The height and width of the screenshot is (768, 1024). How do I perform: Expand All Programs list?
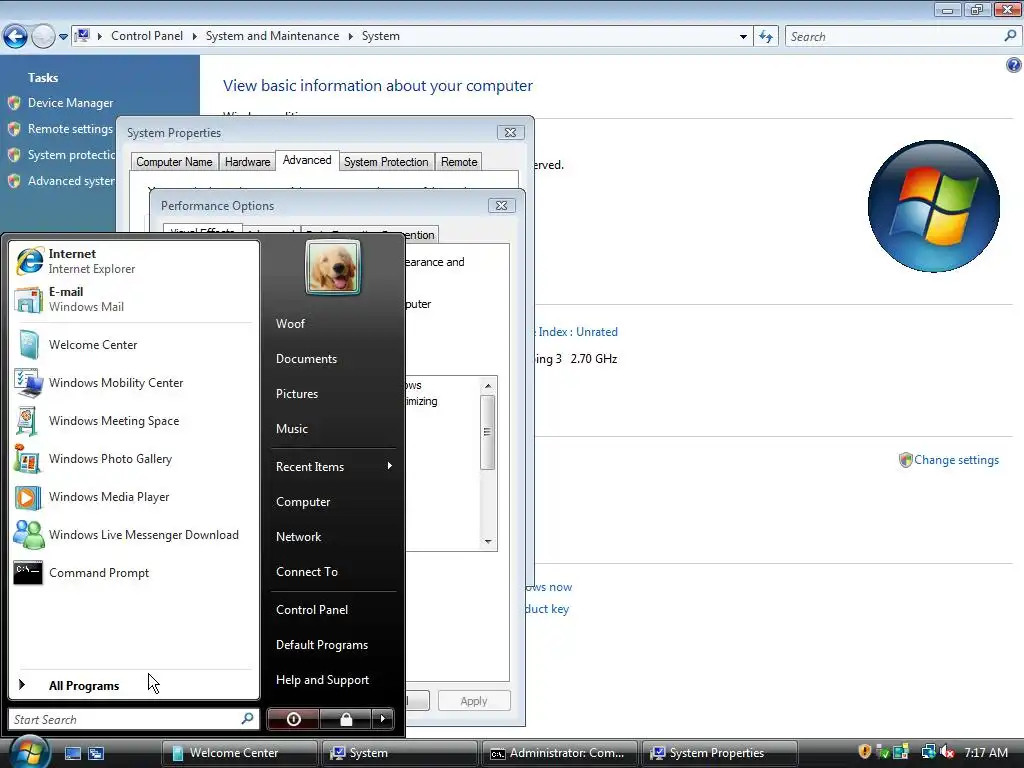pos(134,685)
